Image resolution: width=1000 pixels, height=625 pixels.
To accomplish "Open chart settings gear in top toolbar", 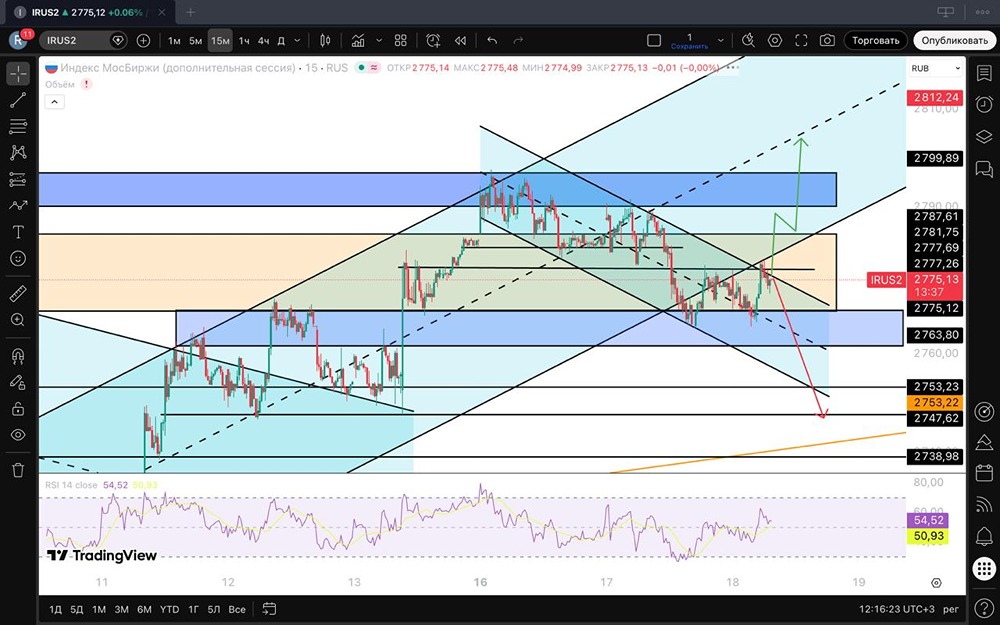I will [x=775, y=41].
